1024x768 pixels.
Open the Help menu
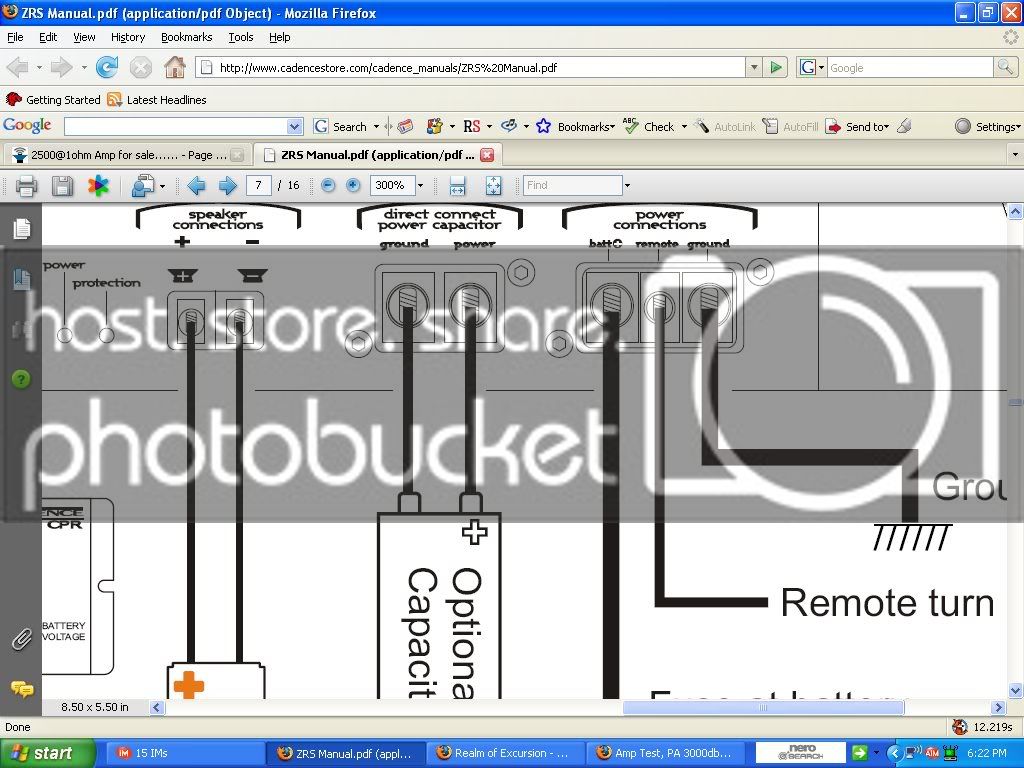tap(280, 37)
